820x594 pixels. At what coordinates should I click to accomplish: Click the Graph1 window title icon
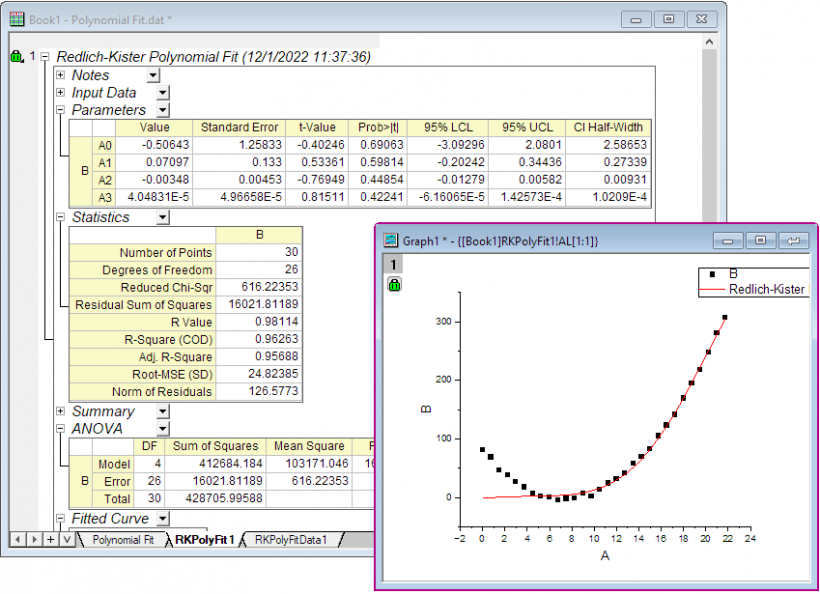pos(390,241)
